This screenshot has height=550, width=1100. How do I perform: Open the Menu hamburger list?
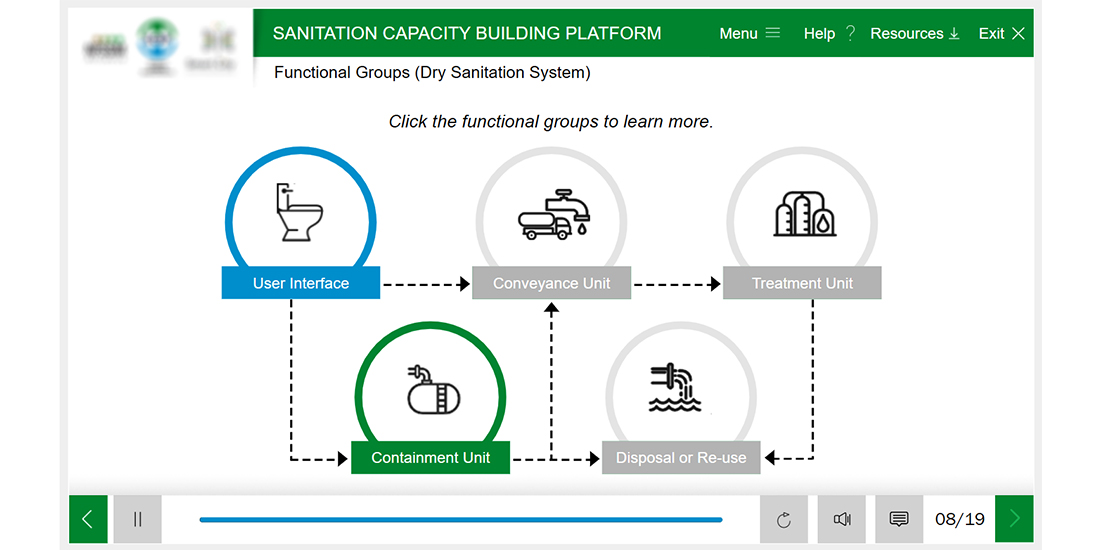[x=749, y=34]
